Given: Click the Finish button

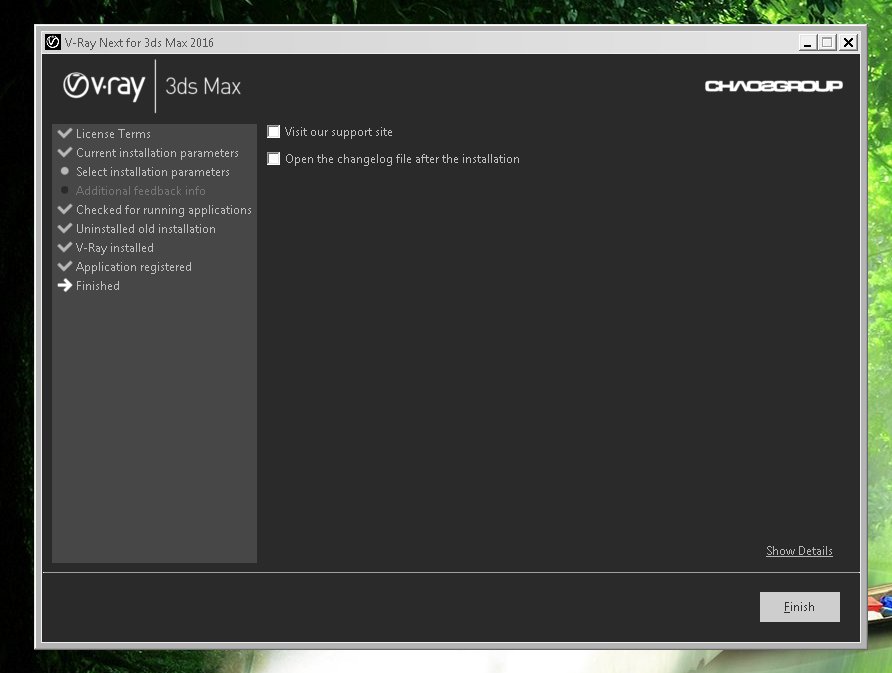Looking at the screenshot, I should tap(799, 607).
